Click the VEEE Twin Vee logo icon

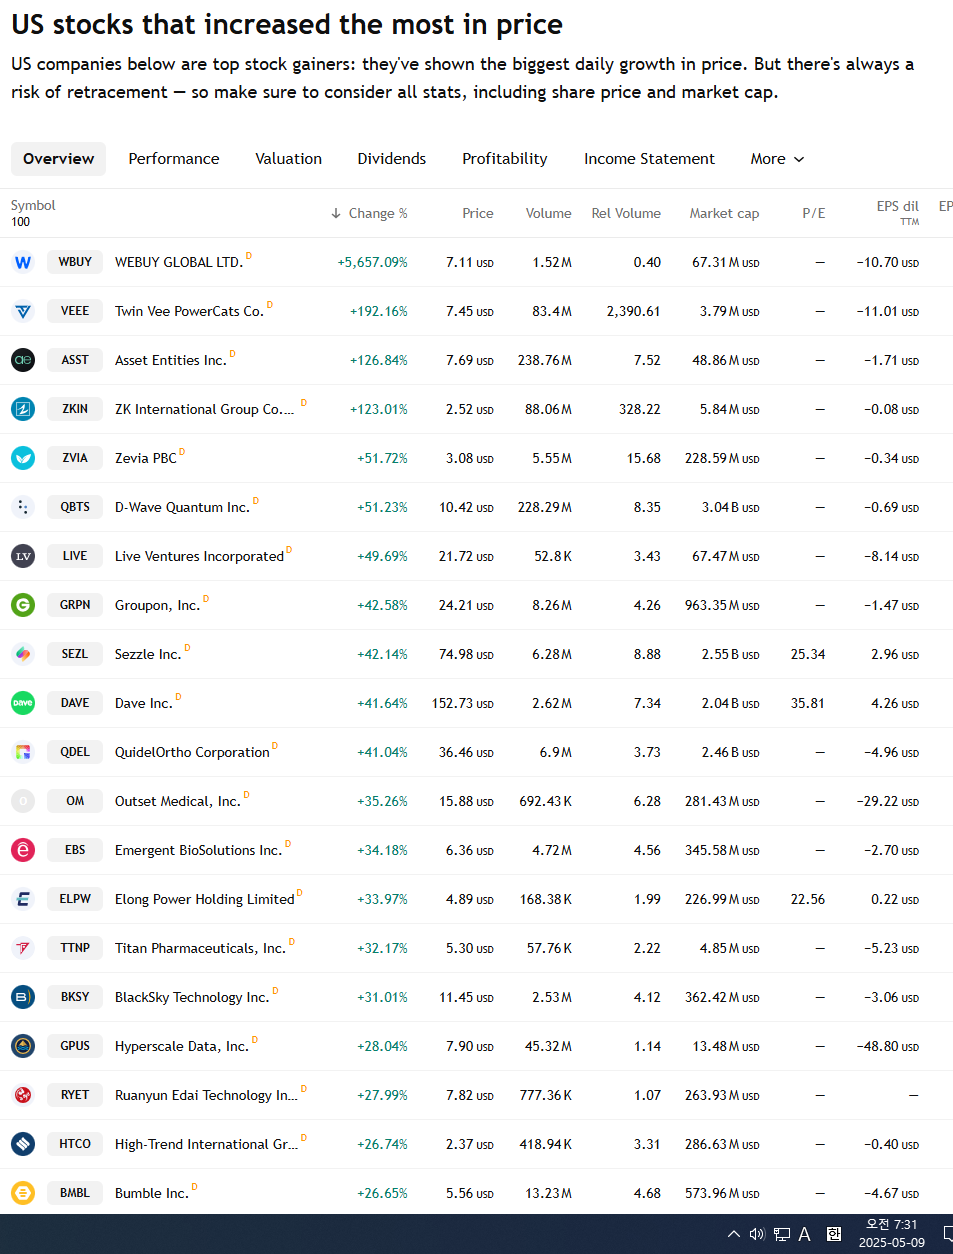pos(23,311)
